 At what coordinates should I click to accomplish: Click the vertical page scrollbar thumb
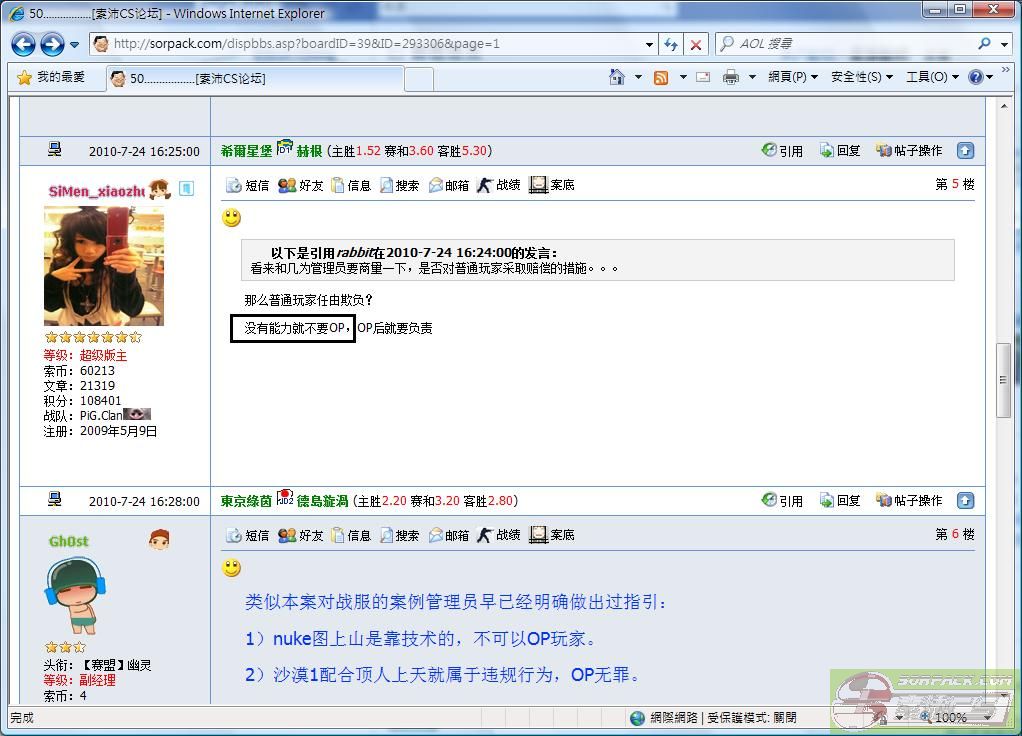[x=1003, y=380]
